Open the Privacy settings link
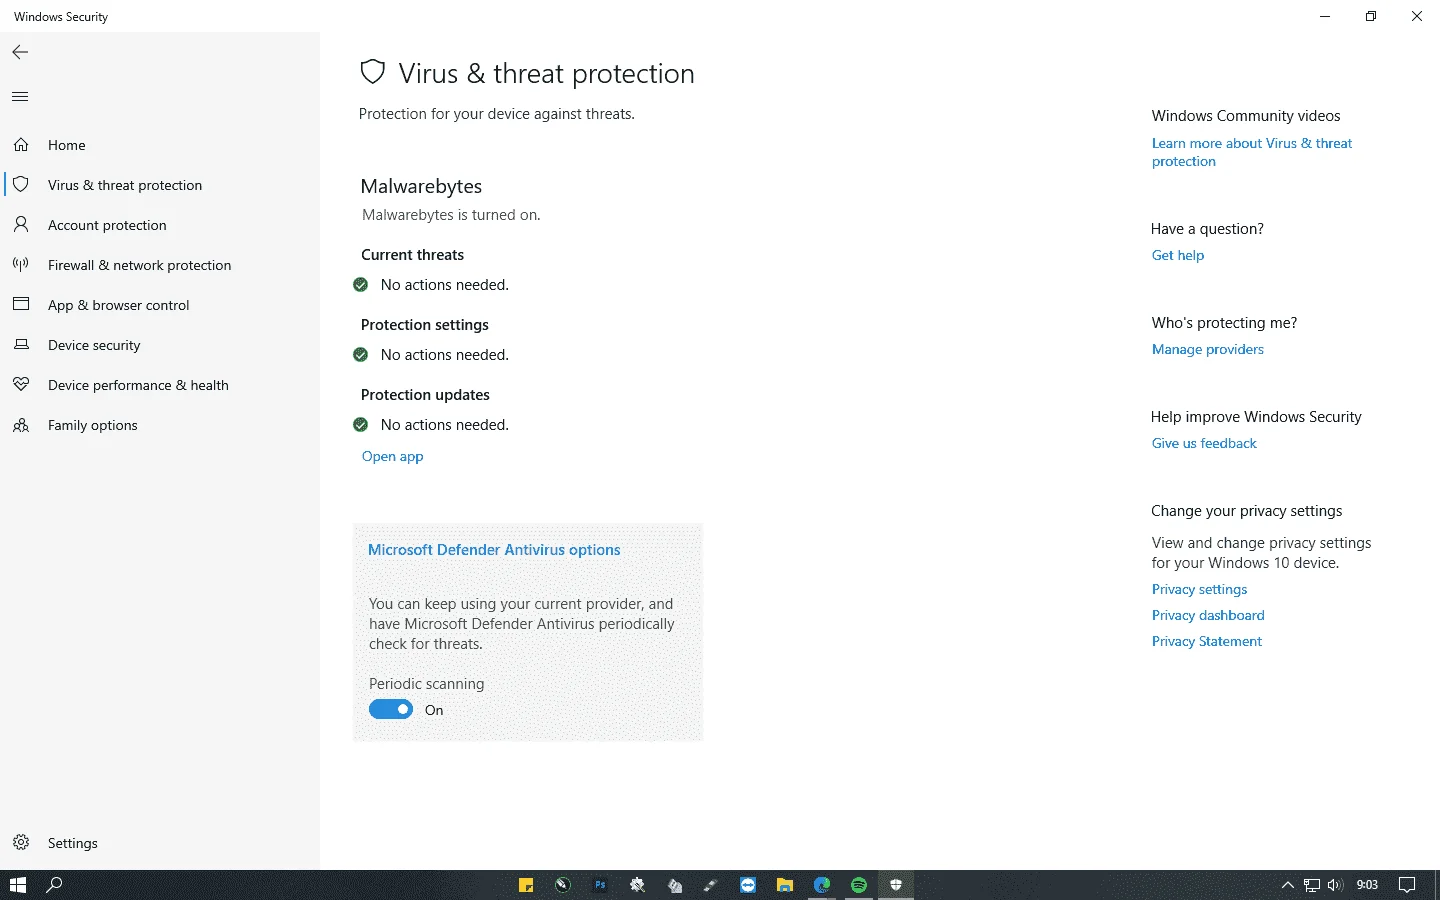The width and height of the screenshot is (1440, 900). tap(1199, 589)
